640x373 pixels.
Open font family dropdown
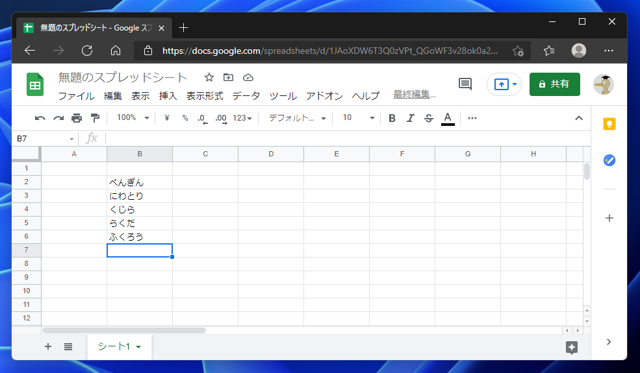297,118
